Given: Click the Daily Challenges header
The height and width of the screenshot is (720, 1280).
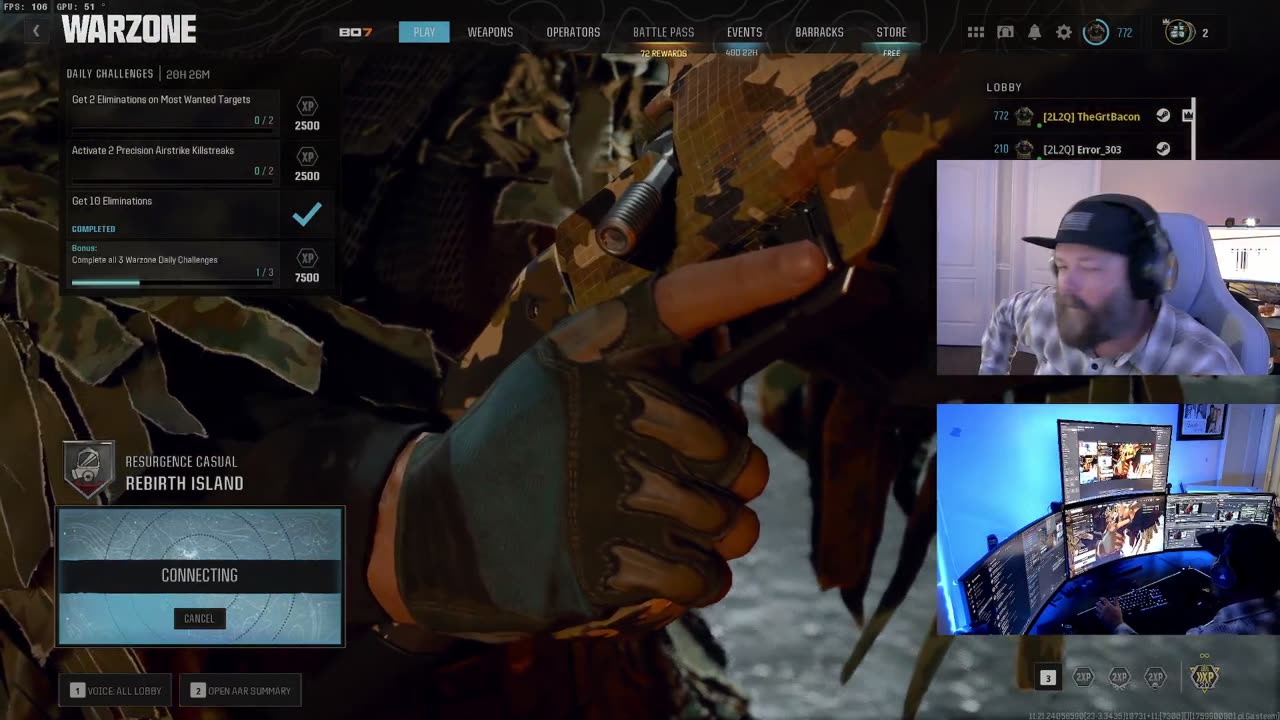Looking at the screenshot, I should [110, 74].
